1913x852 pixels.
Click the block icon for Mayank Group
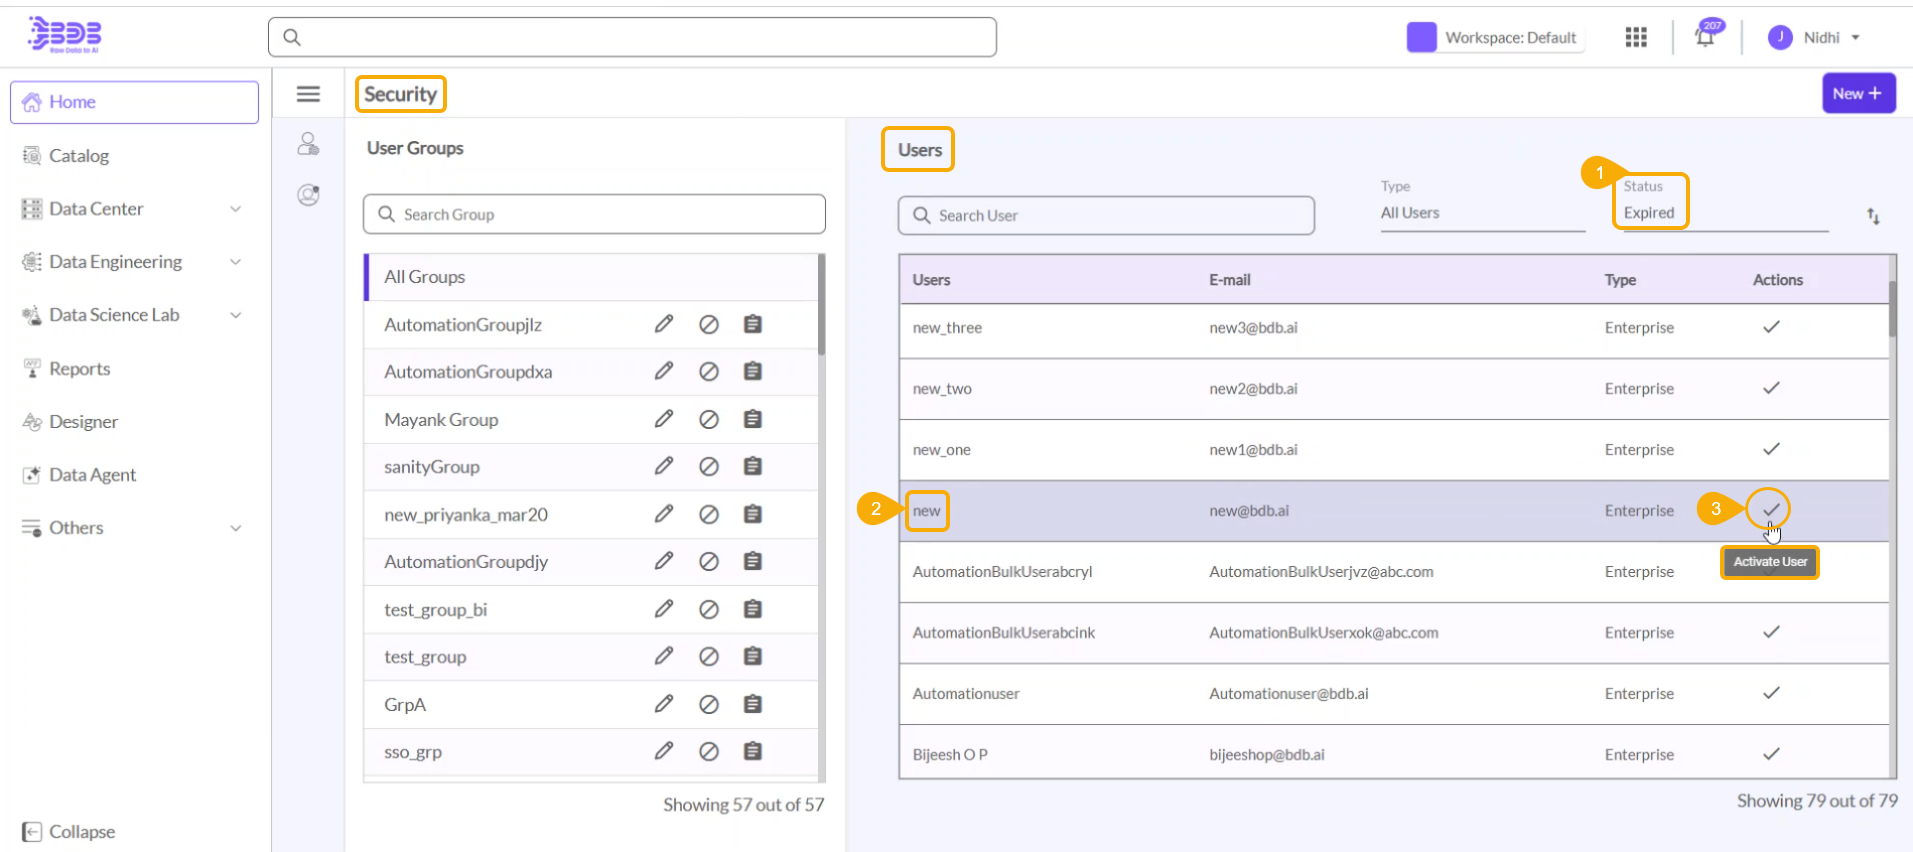click(708, 420)
